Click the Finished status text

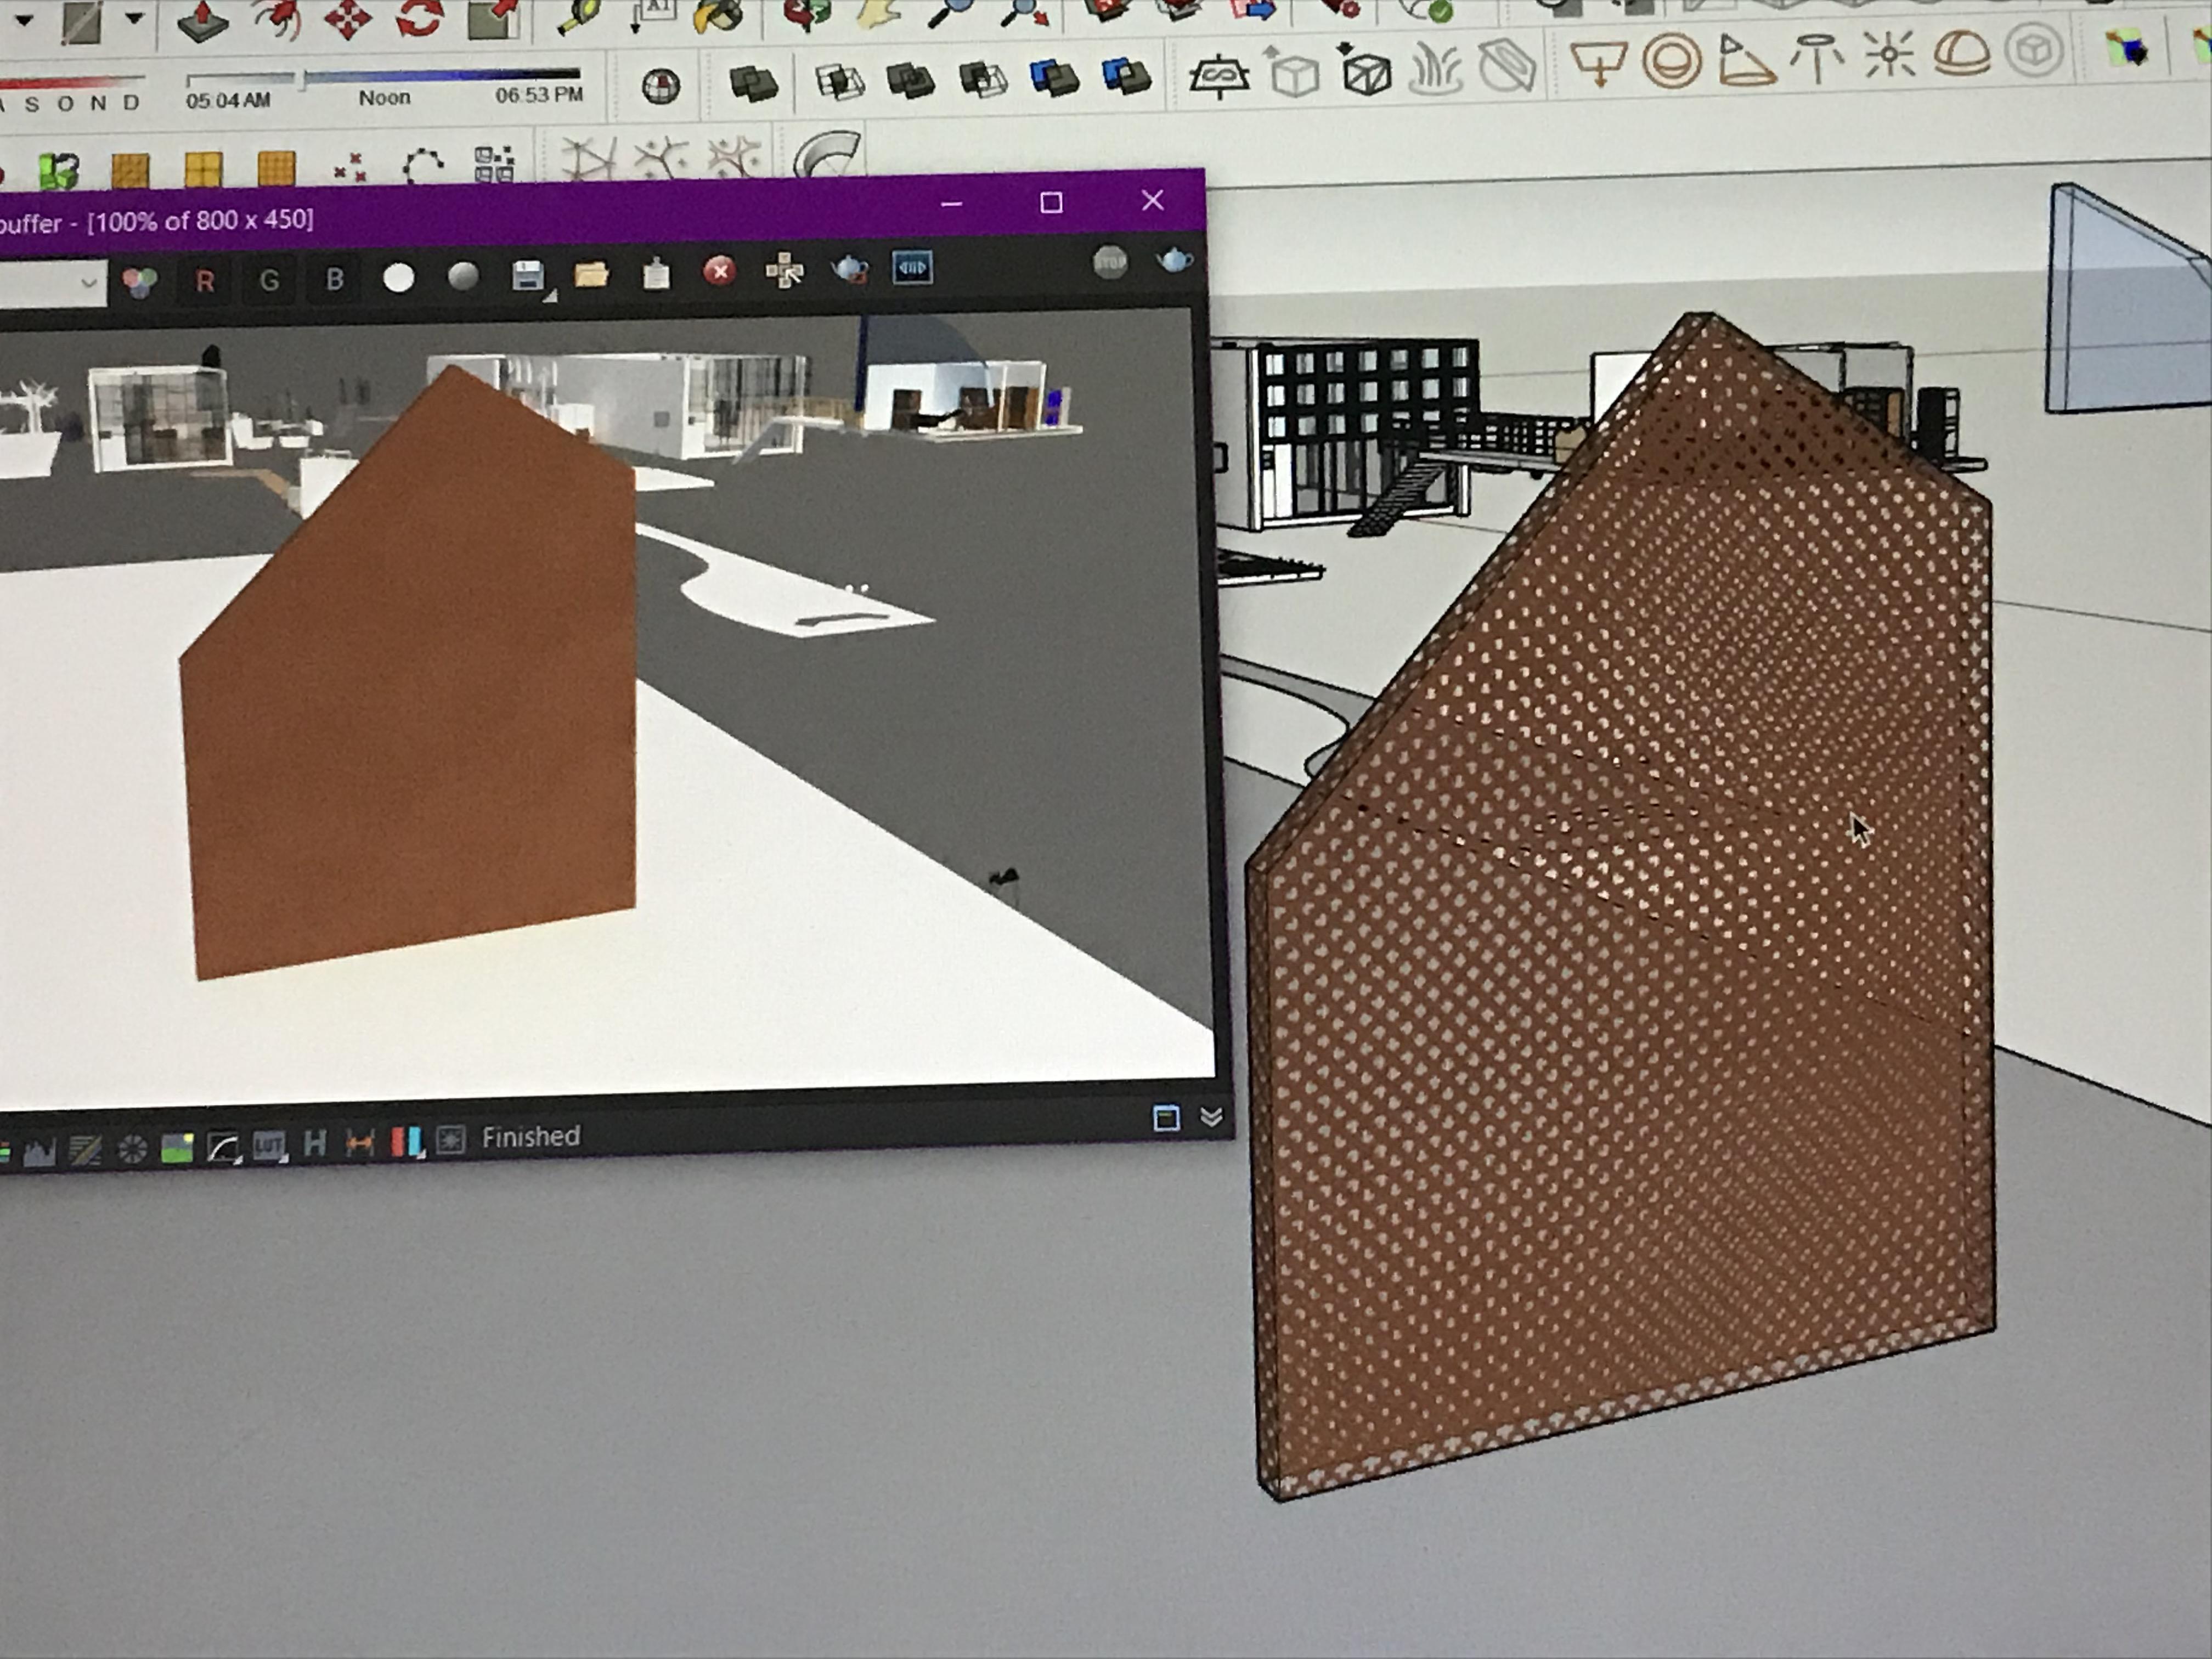pos(531,1137)
